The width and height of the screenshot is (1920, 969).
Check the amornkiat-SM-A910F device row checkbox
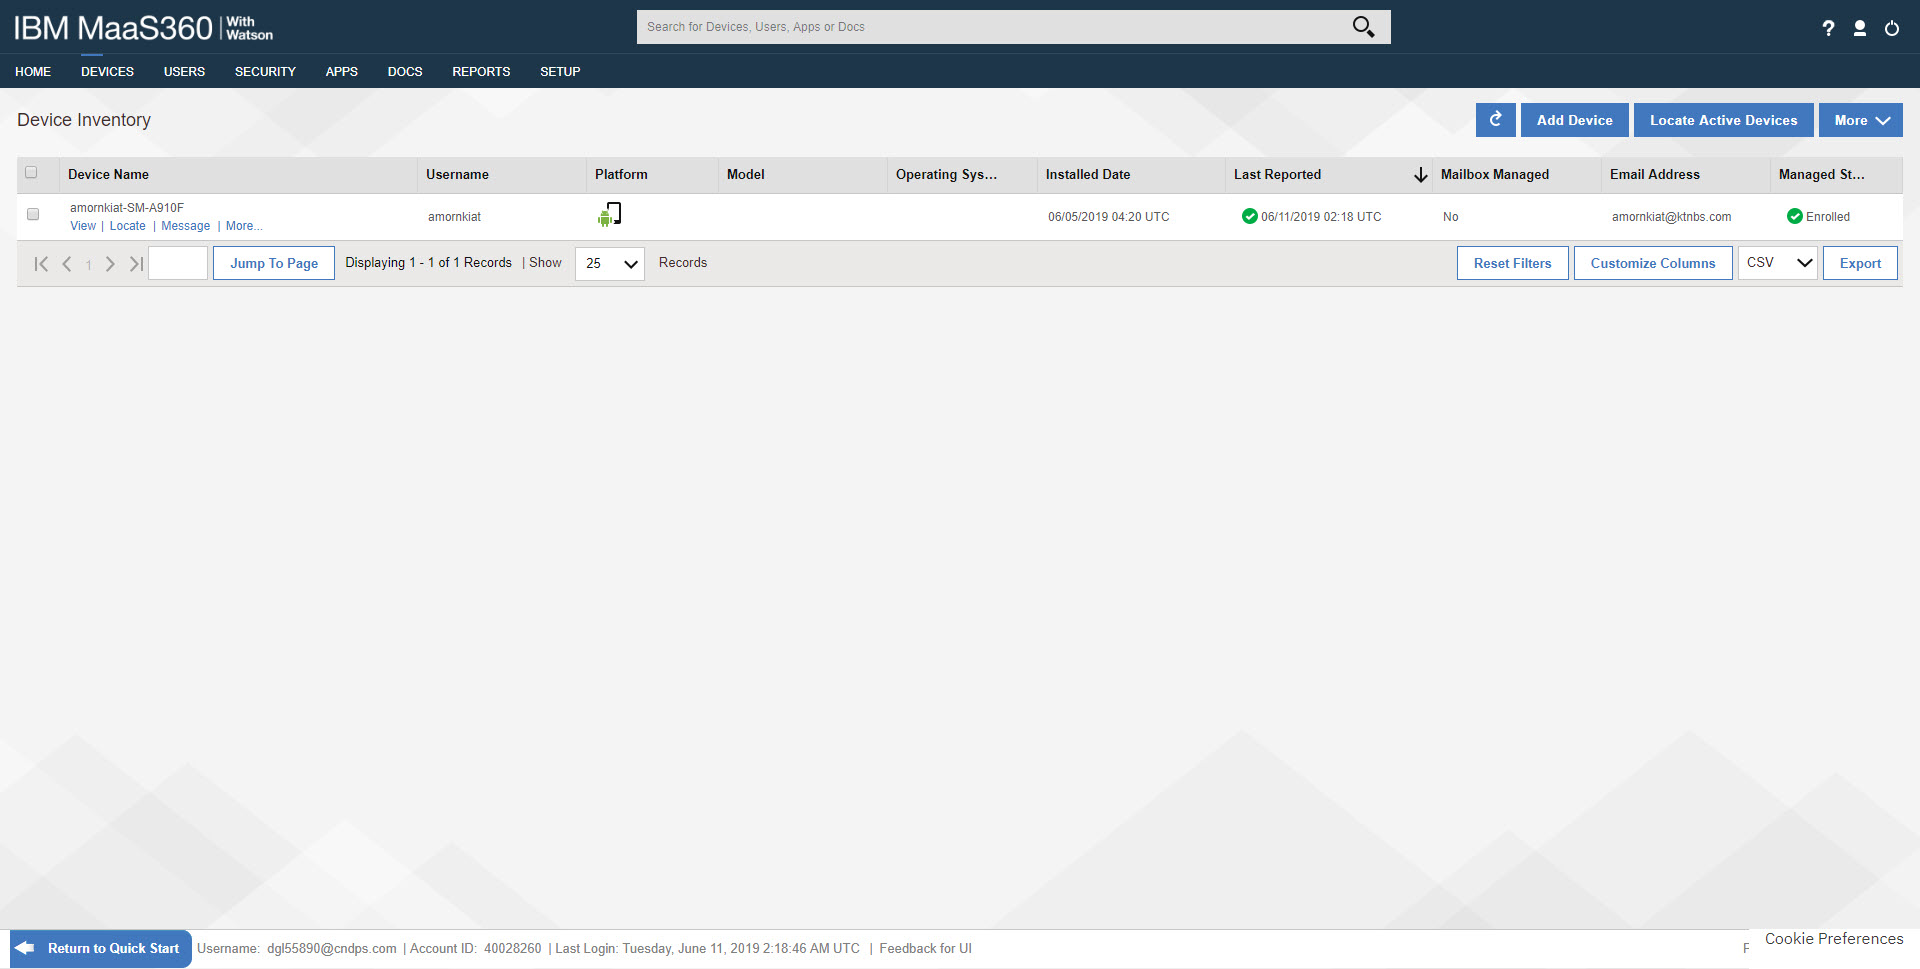tap(33, 214)
